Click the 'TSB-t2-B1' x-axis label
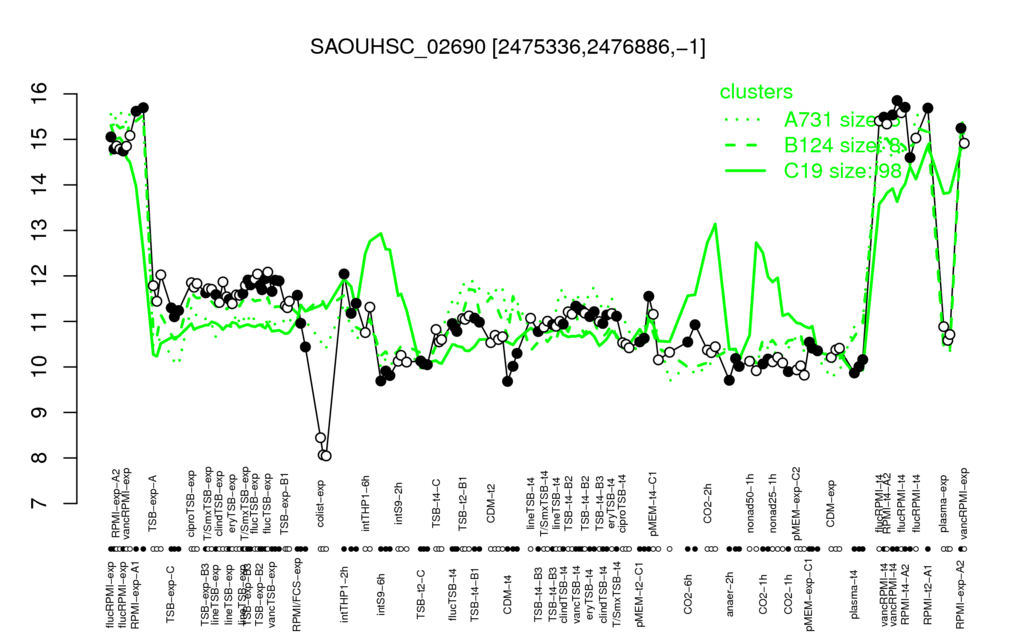Image resolution: width=1024 pixels, height=640 pixels. [x=462, y=502]
